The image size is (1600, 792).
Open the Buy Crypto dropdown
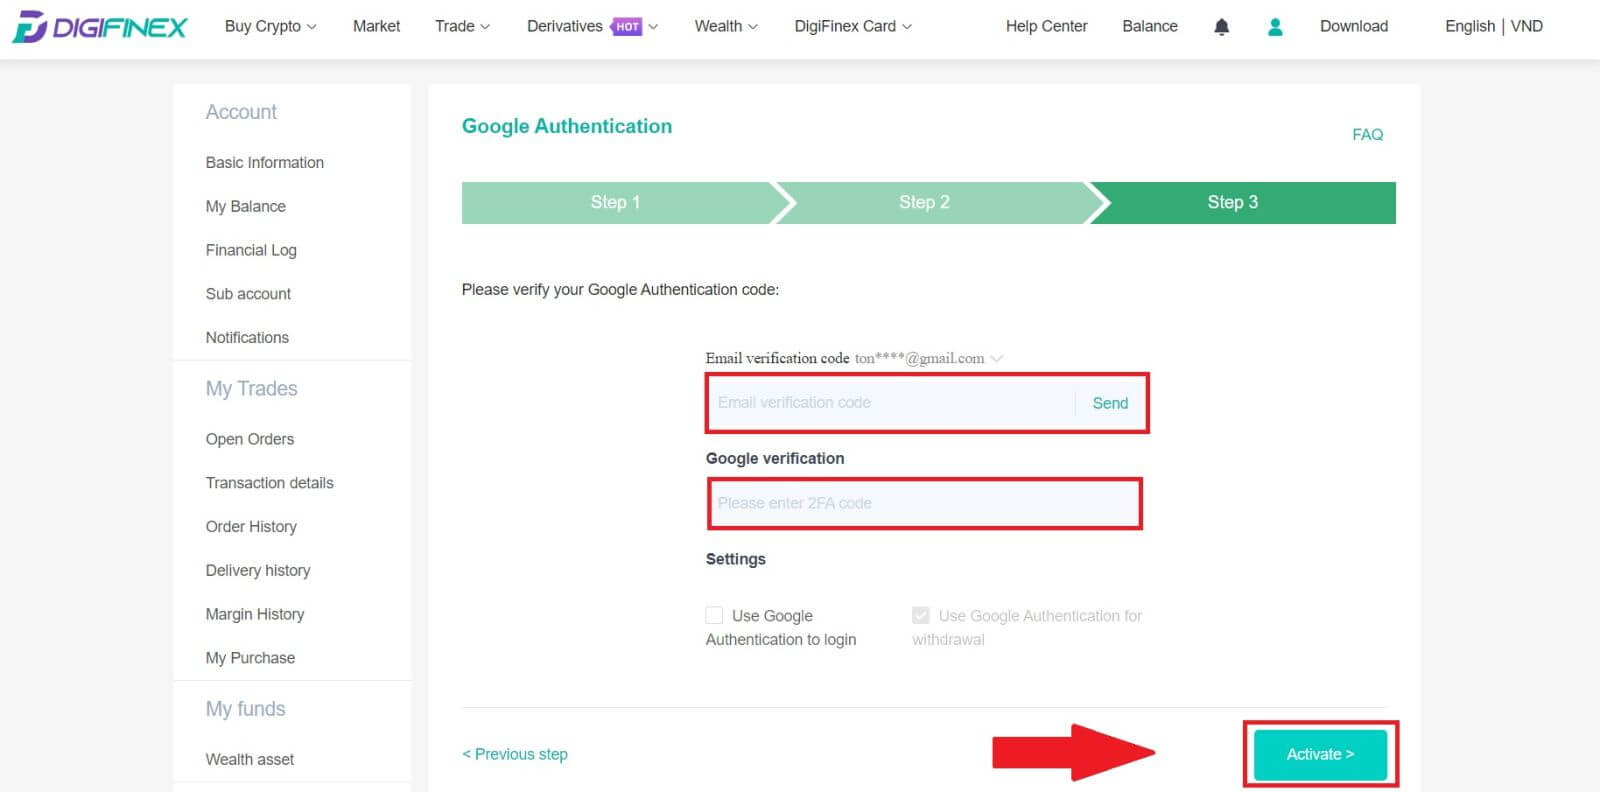click(269, 26)
